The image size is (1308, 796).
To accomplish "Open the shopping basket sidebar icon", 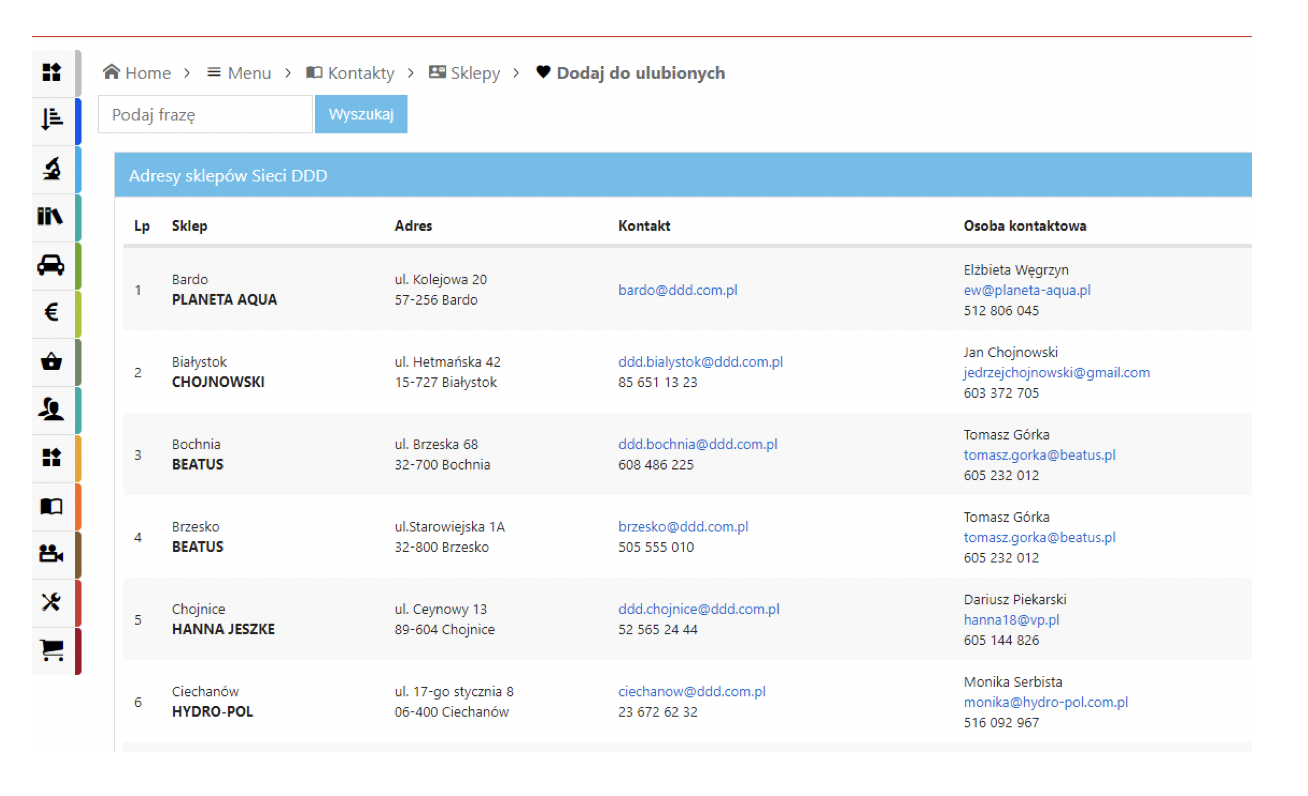I will pyautogui.click(x=52, y=362).
